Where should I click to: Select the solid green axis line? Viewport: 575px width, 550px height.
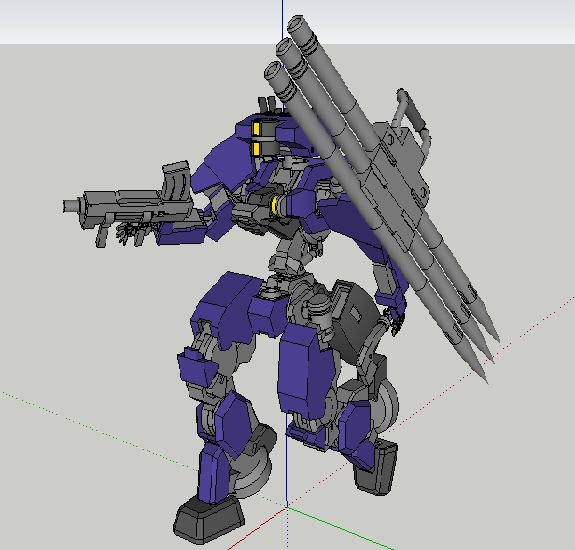tap(340, 528)
